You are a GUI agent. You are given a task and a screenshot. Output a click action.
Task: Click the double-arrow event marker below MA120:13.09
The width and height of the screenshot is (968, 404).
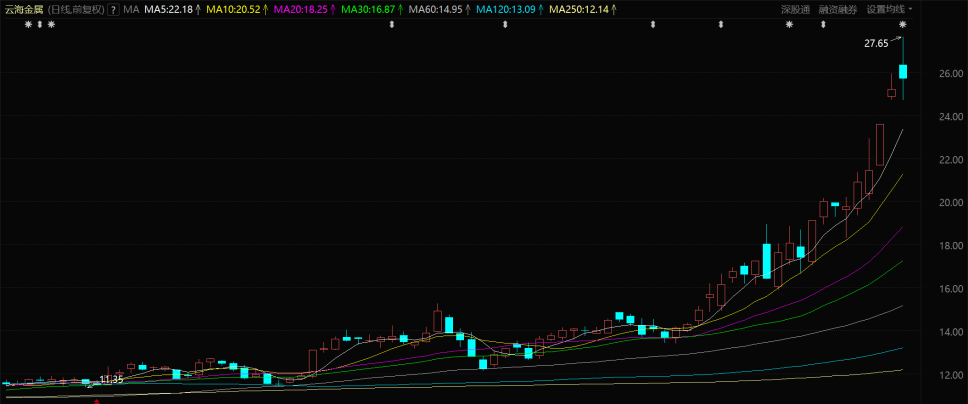[x=505, y=25]
